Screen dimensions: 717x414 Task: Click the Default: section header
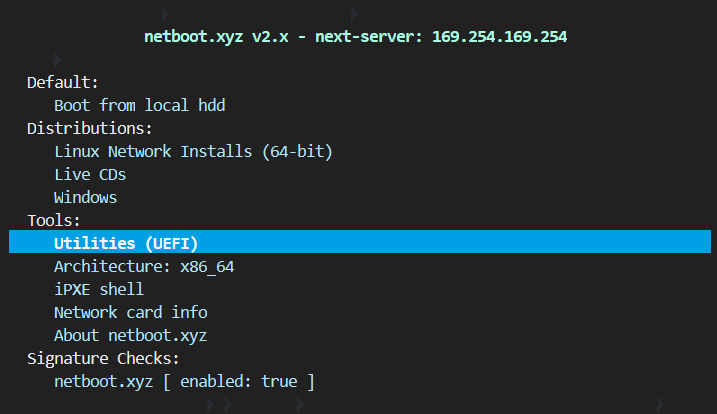[x=63, y=82]
